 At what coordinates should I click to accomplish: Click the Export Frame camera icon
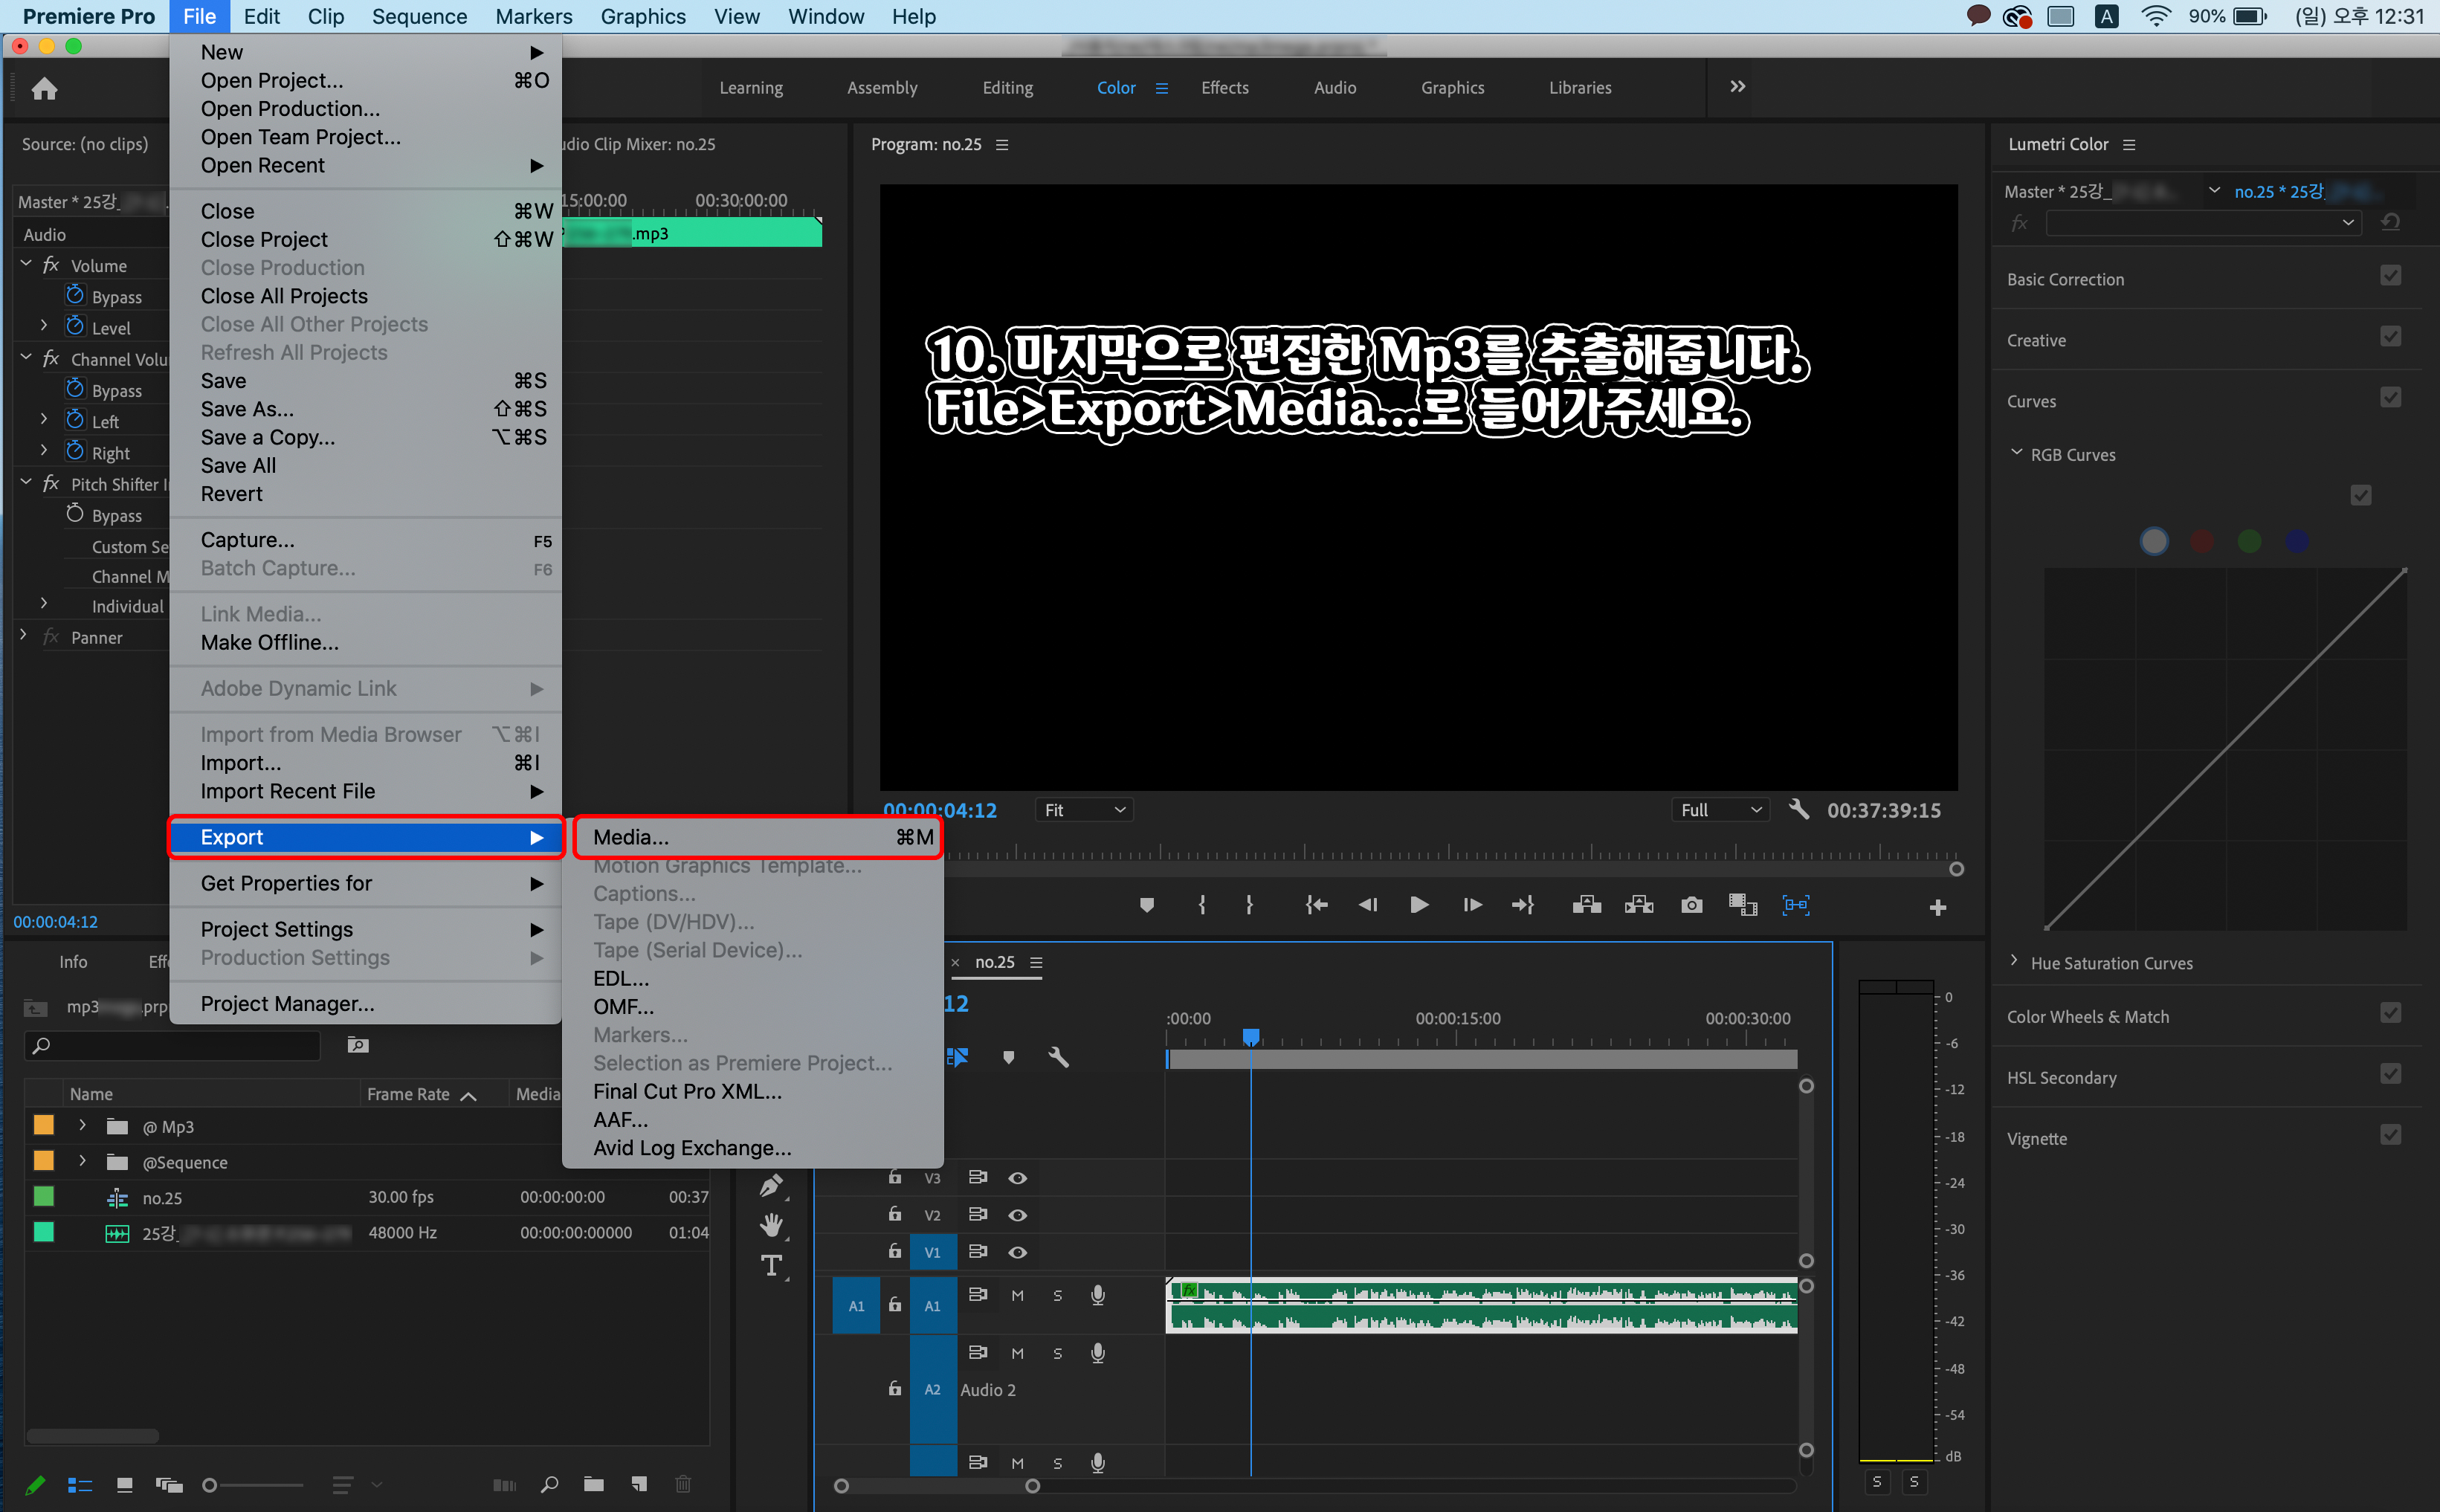pos(1691,905)
